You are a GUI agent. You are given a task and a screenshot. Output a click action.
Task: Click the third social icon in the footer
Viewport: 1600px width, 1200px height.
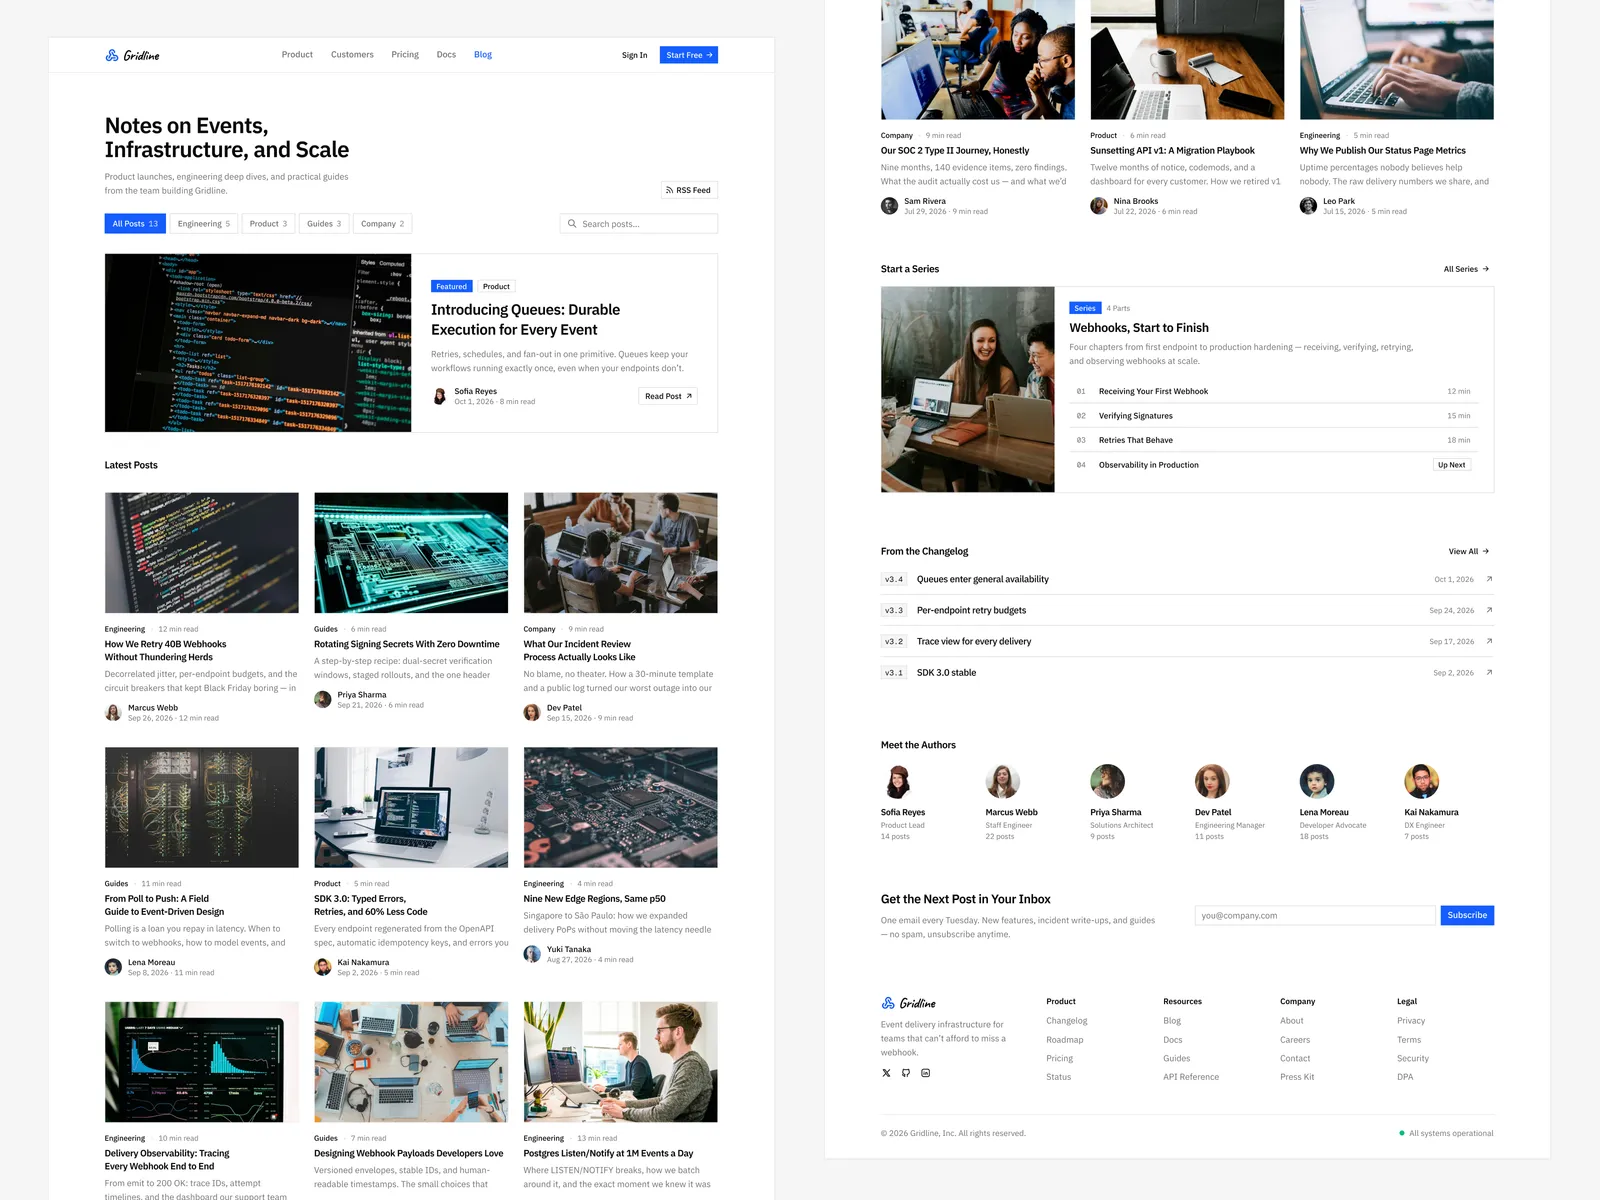(x=925, y=1073)
